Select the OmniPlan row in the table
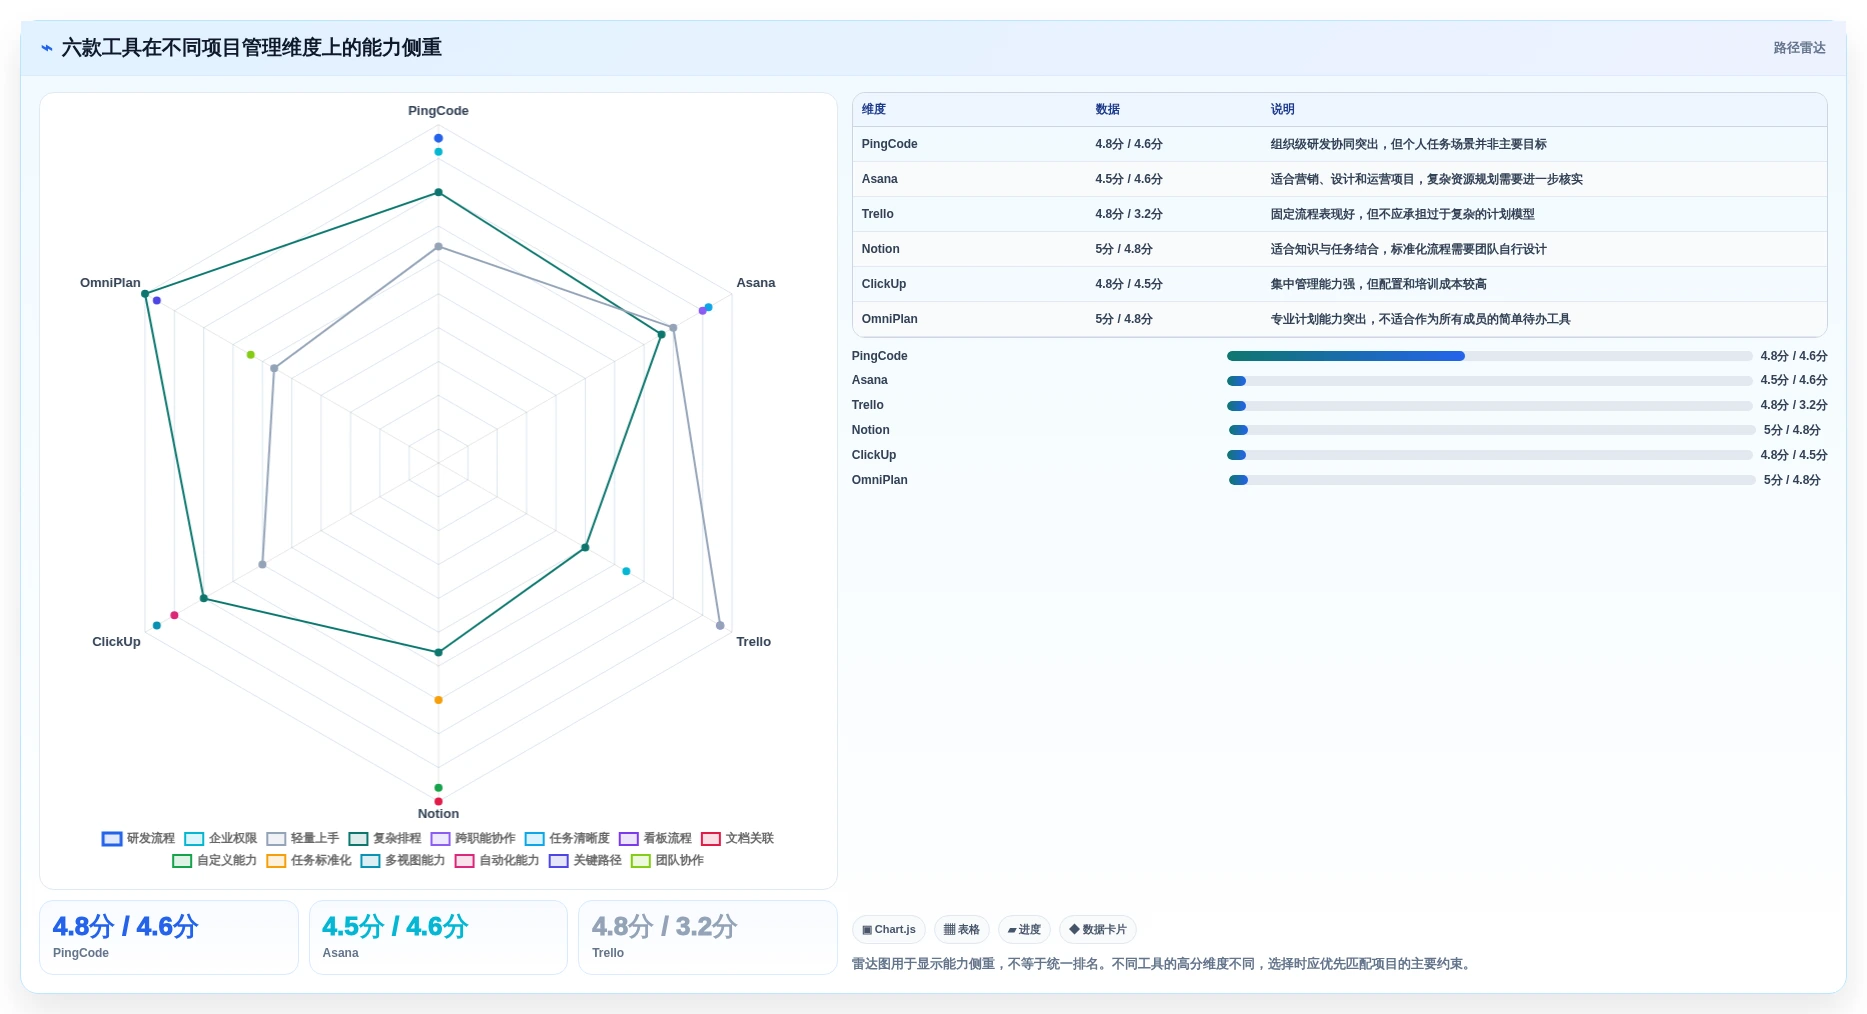The height and width of the screenshot is (1014, 1867). point(1339,319)
